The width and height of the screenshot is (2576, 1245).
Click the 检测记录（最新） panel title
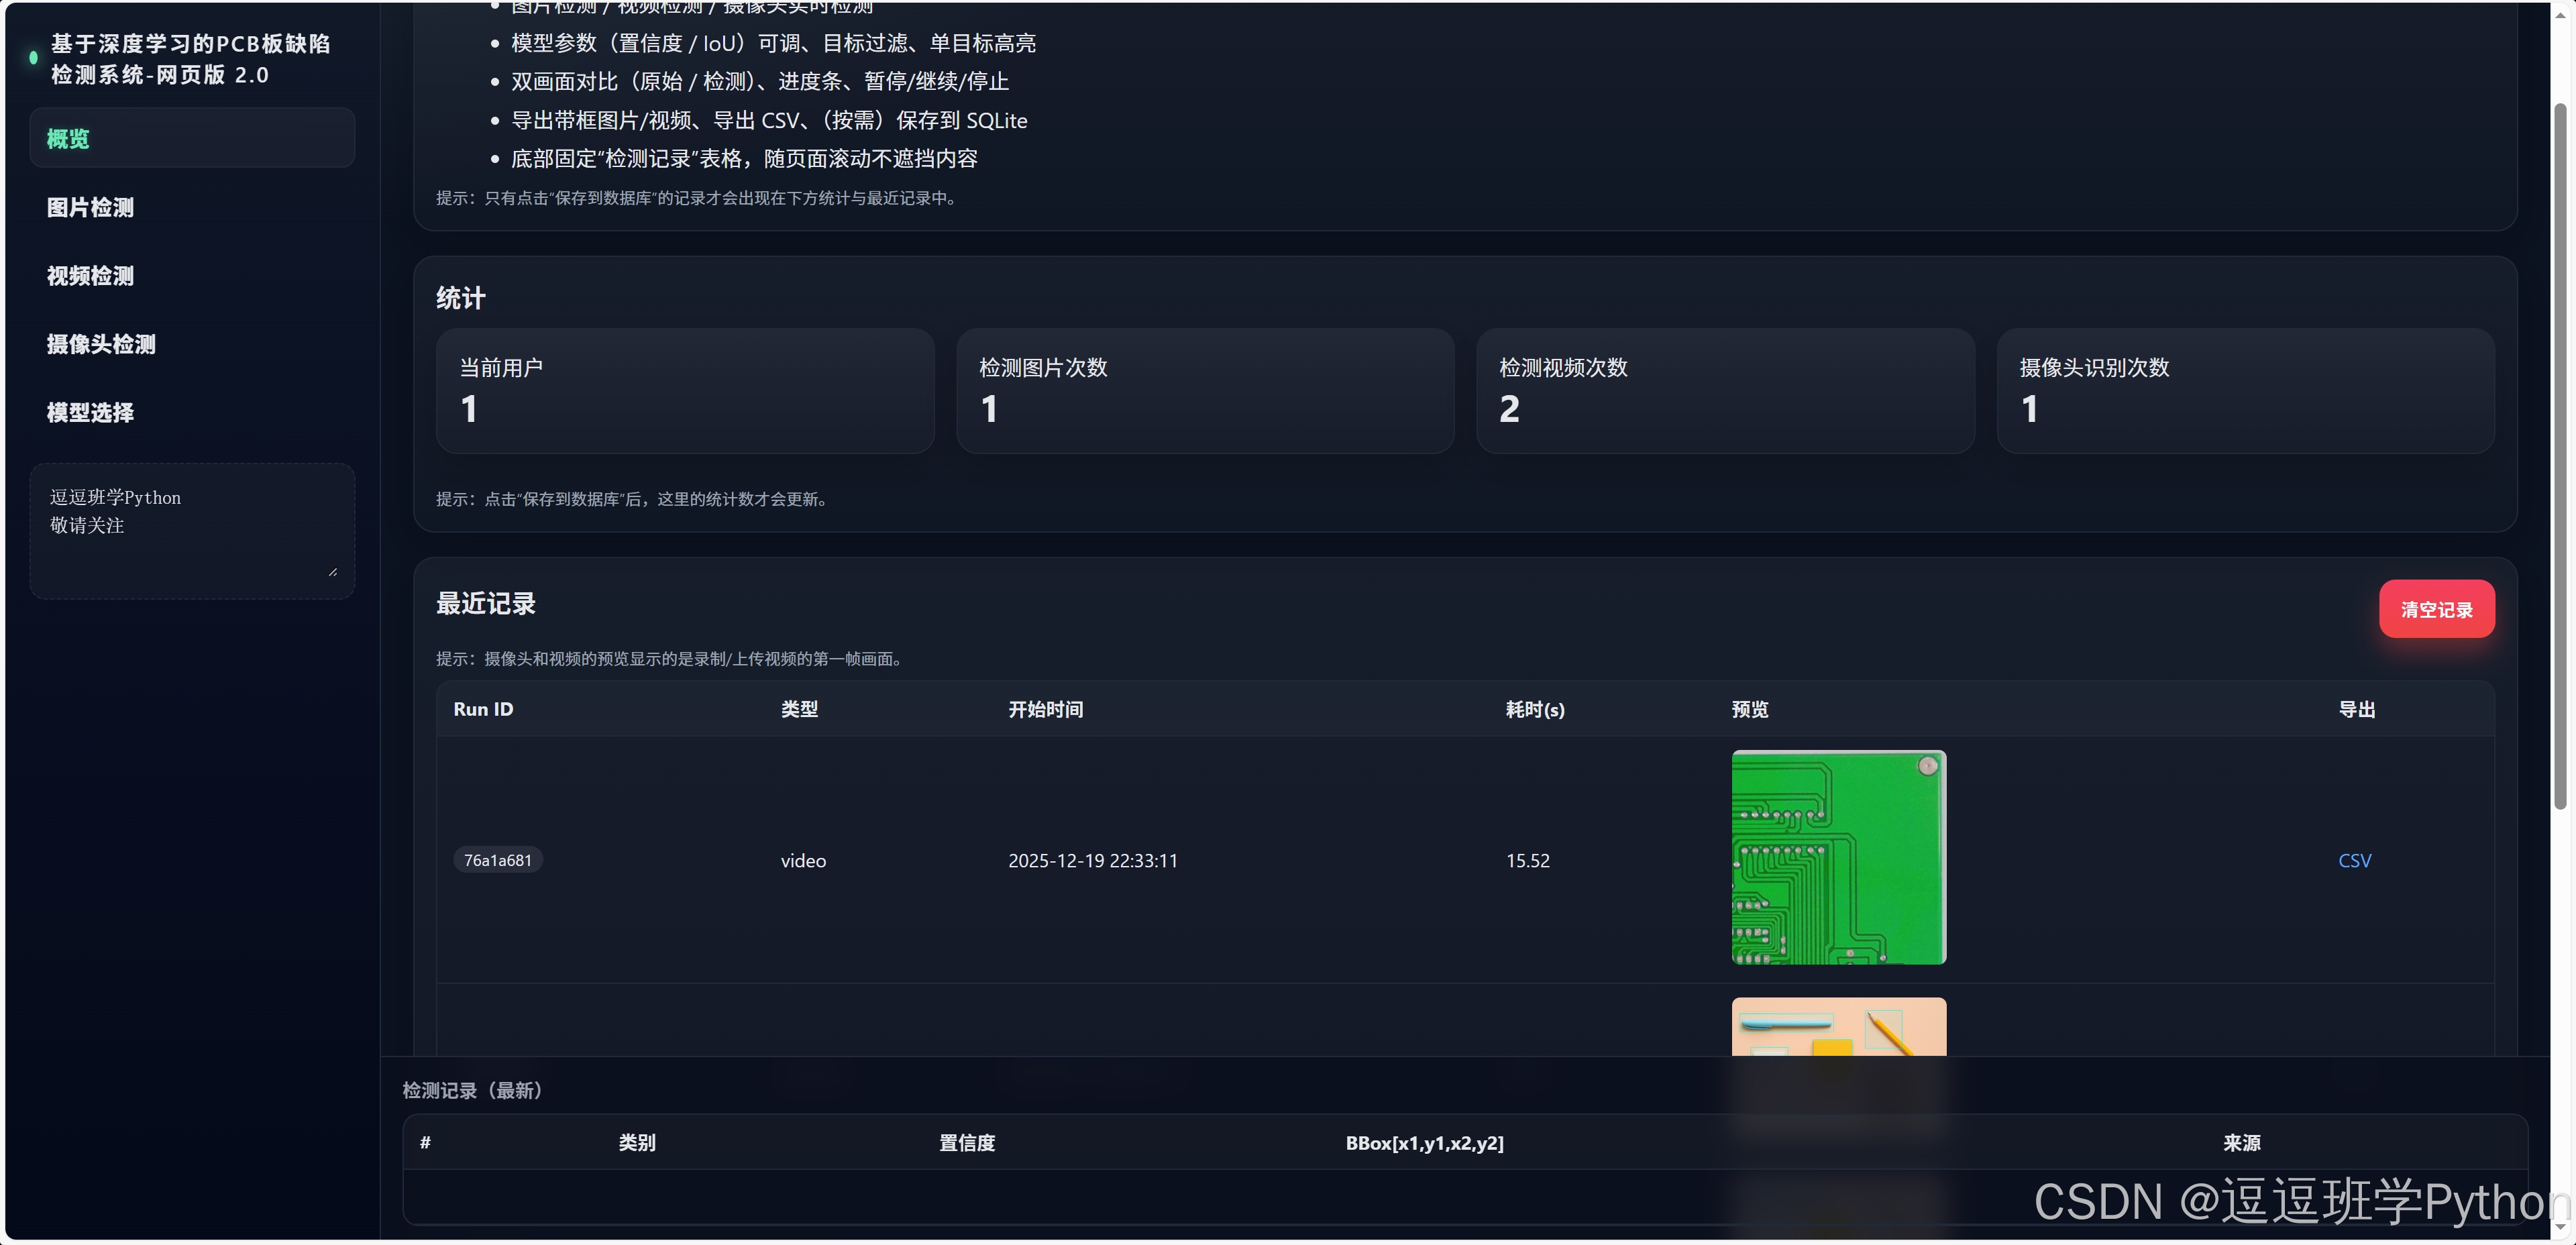point(472,1090)
